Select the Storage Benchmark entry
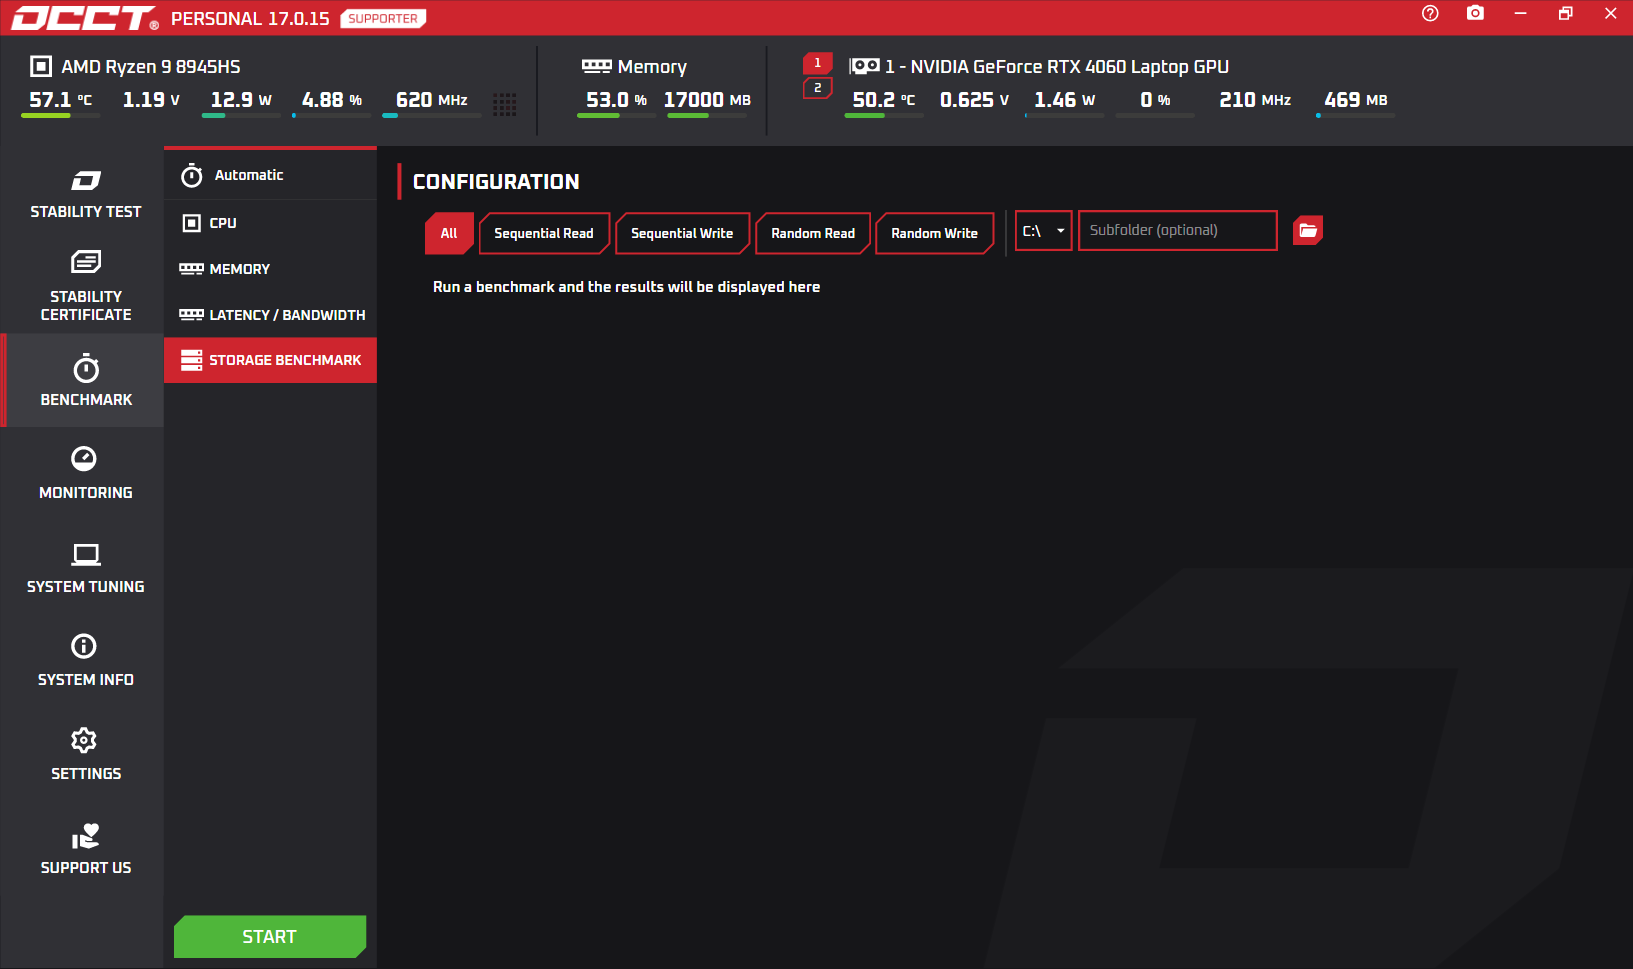1633x969 pixels. click(x=270, y=360)
